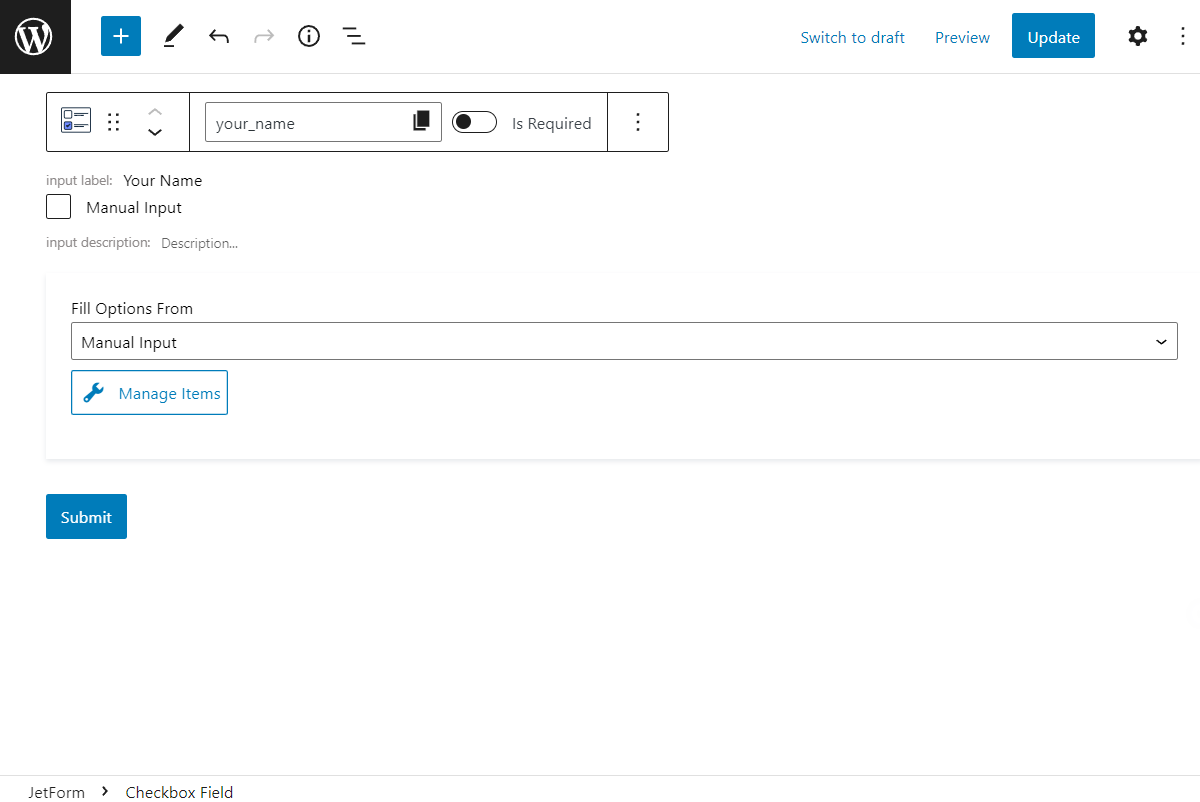Click inside the your_name field input

300,121
